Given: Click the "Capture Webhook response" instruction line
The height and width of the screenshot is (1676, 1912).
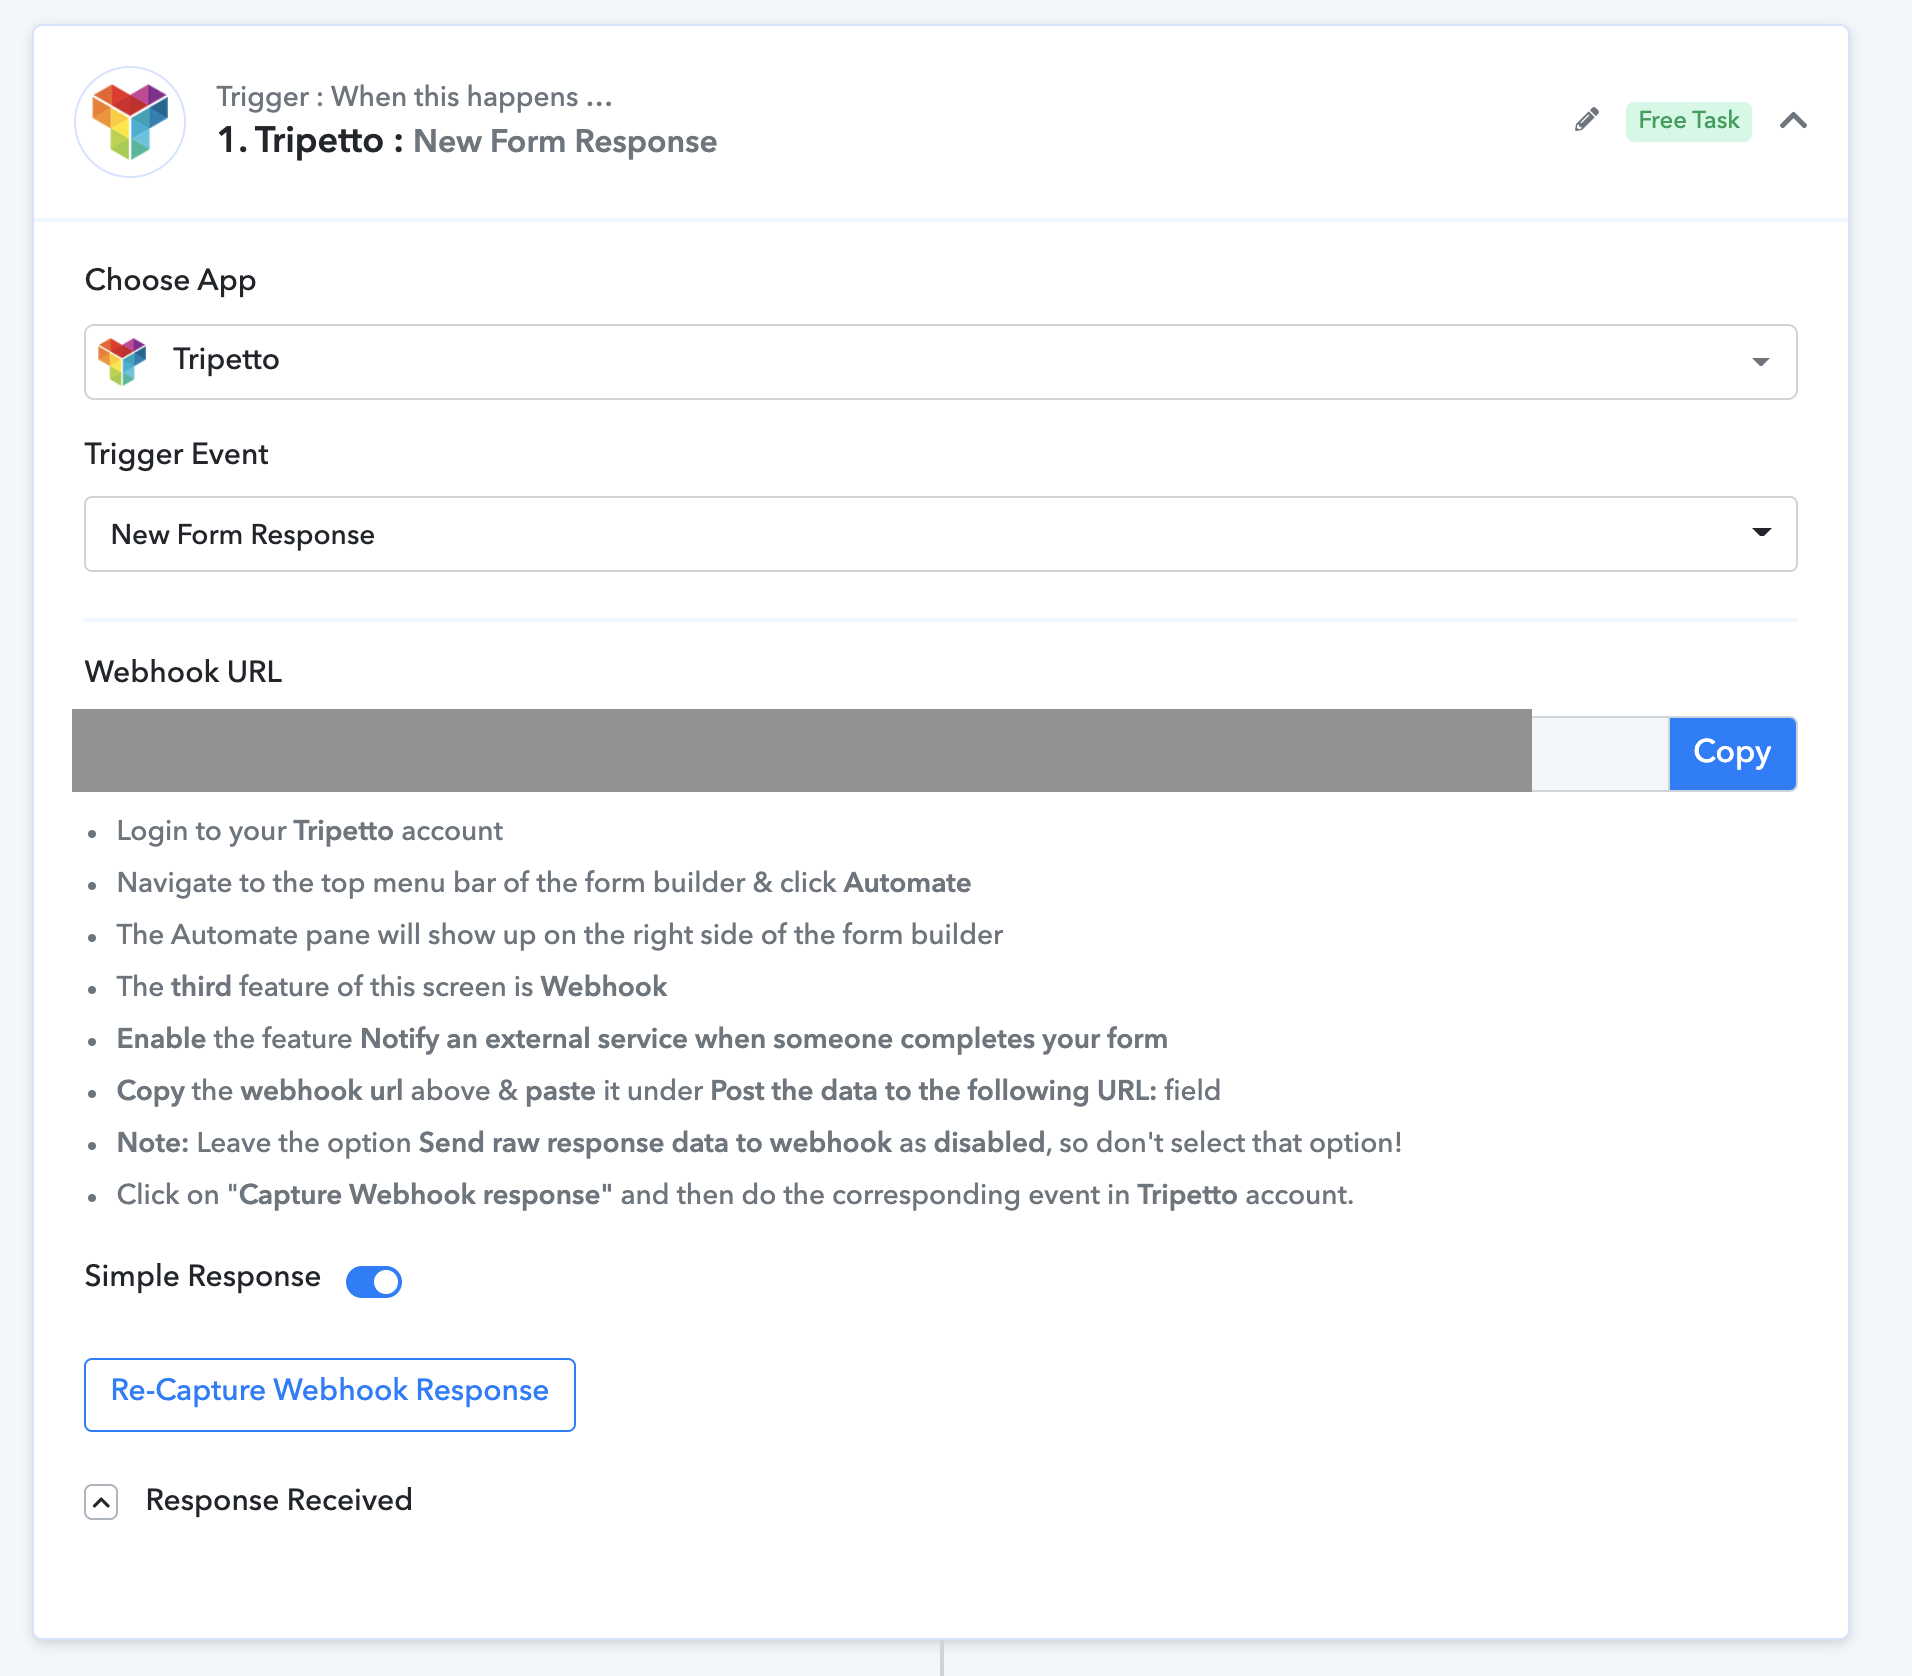Looking at the screenshot, I should click(x=735, y=1195).
